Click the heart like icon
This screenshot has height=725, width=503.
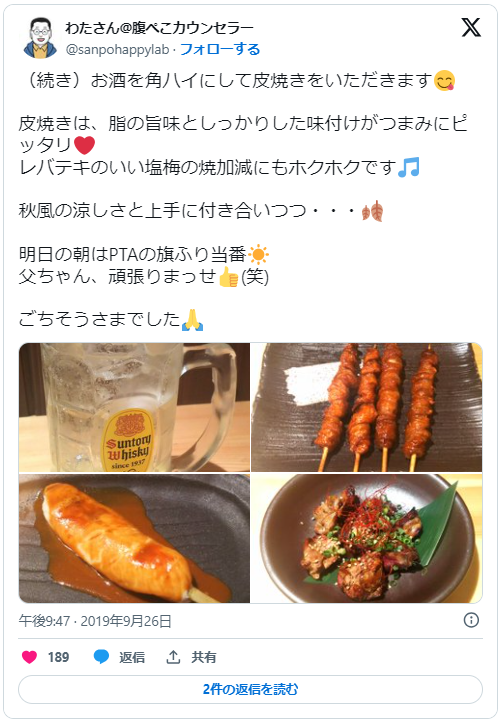pos(30,657)
